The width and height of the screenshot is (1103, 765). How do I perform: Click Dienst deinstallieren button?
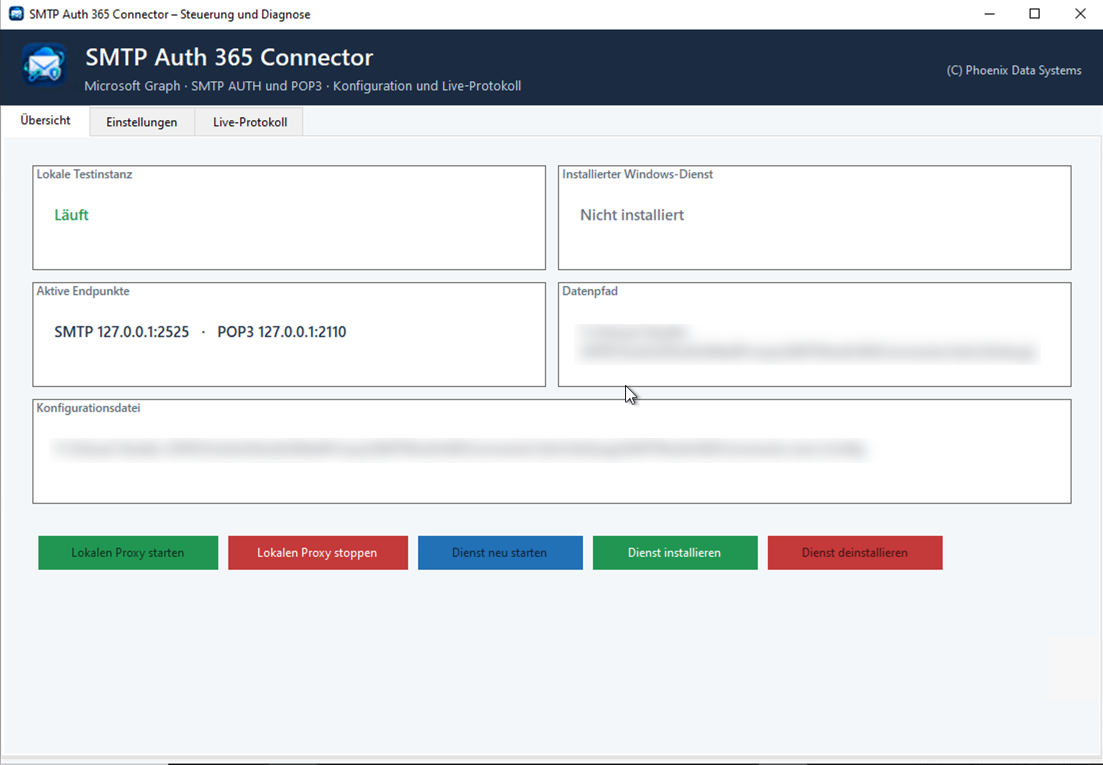click(x=855, y=553)
